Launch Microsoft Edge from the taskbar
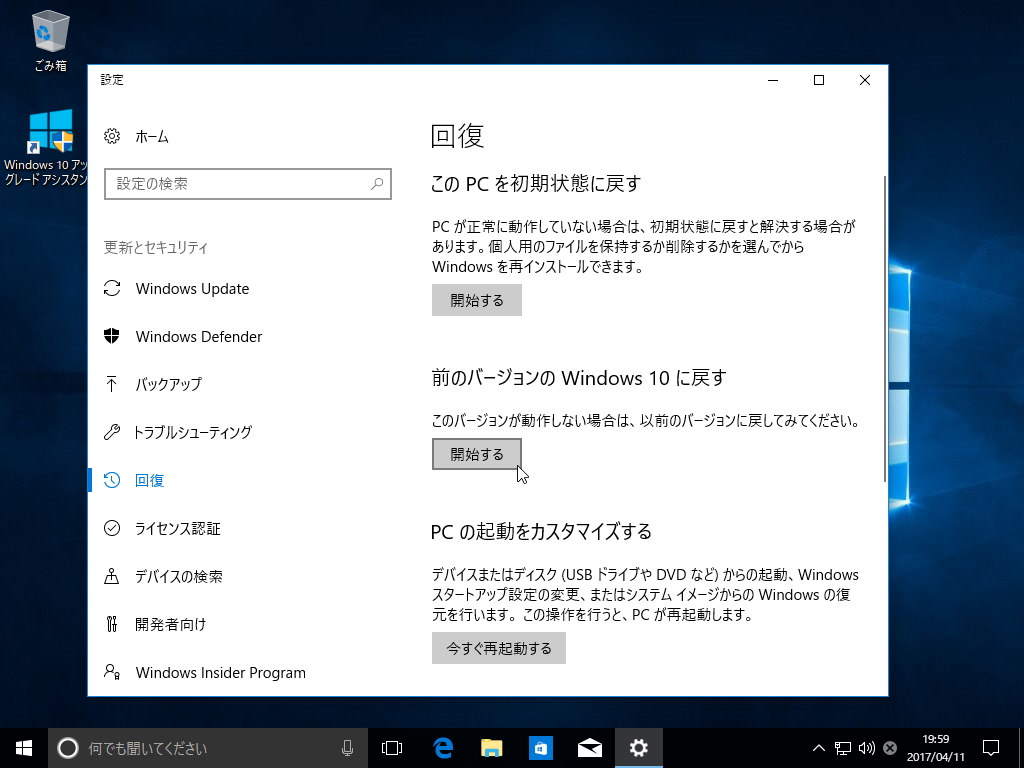This screenshot has height=768, width=1024. [441, 747]
